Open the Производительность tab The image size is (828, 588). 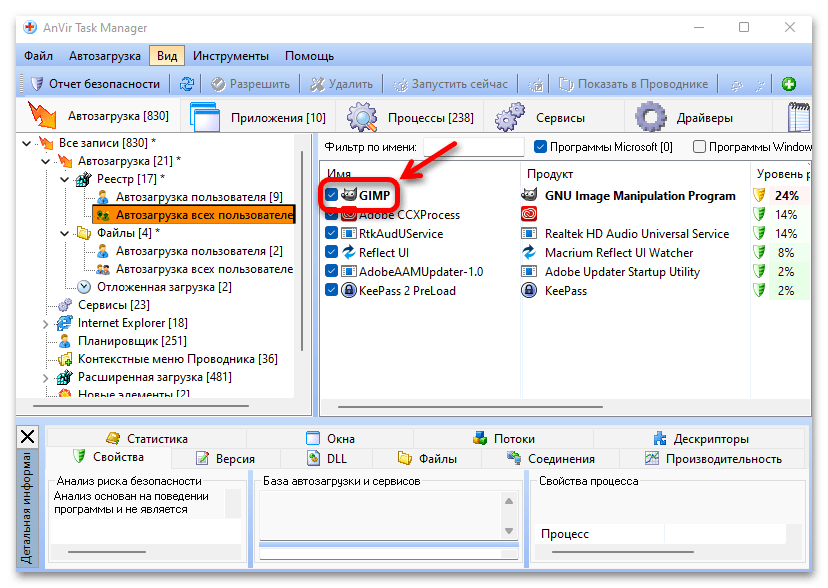click(713, 459)
